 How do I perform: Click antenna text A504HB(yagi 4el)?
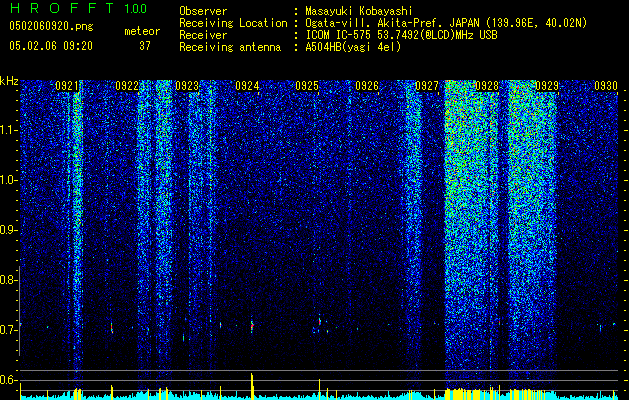(x=353, y=47)
